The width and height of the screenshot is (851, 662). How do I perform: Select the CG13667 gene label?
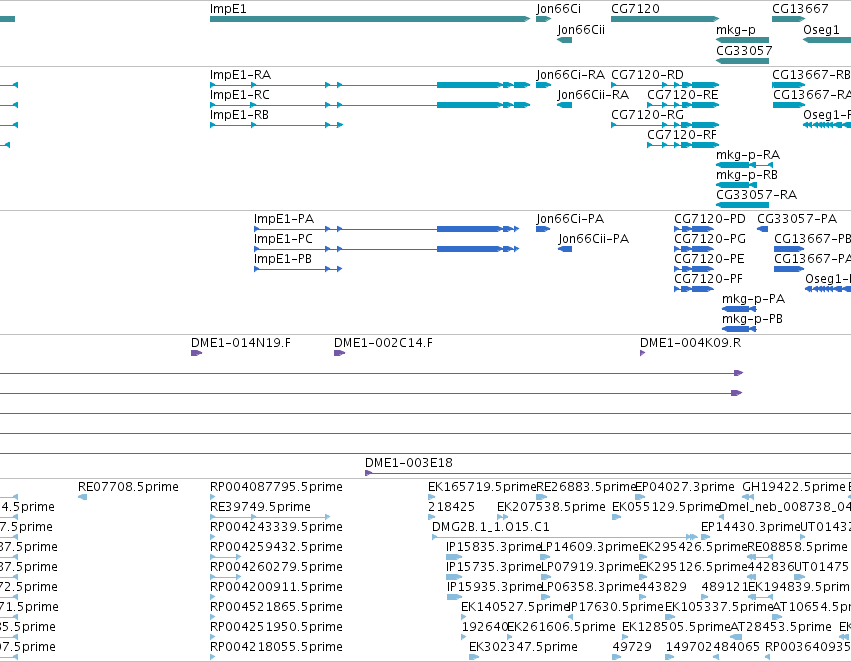(800, 9)
